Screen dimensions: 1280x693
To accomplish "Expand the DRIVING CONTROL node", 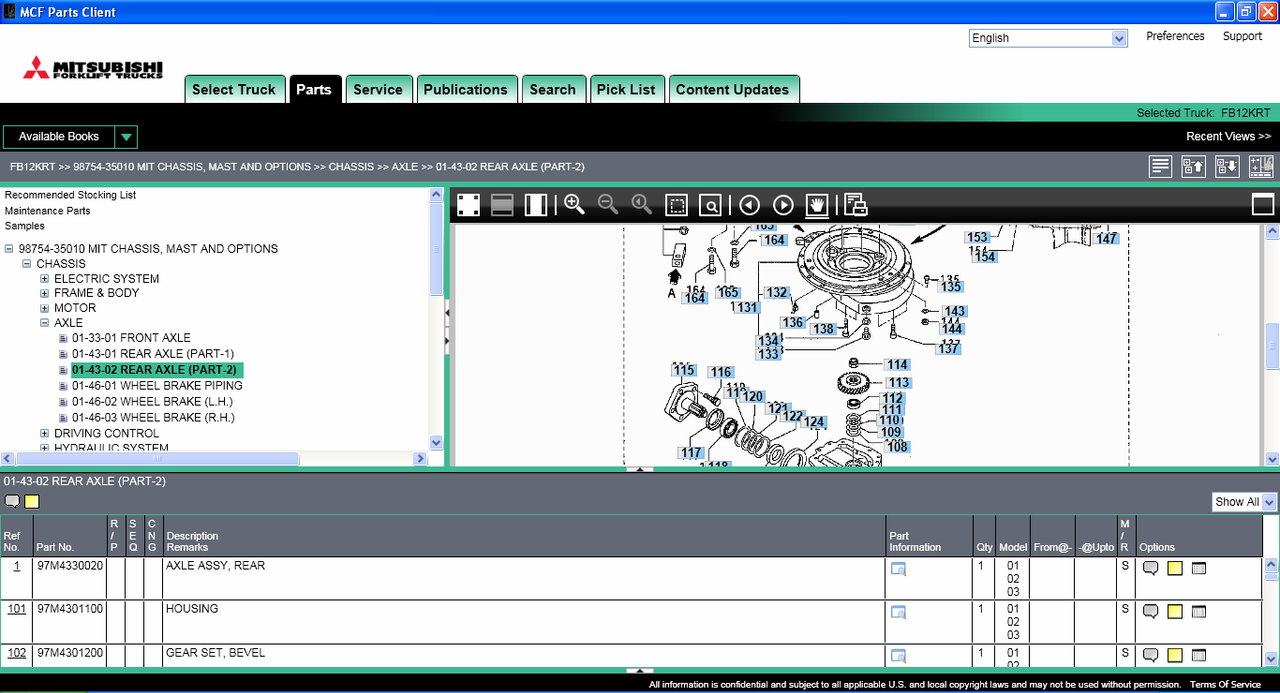I will point(45,434).
